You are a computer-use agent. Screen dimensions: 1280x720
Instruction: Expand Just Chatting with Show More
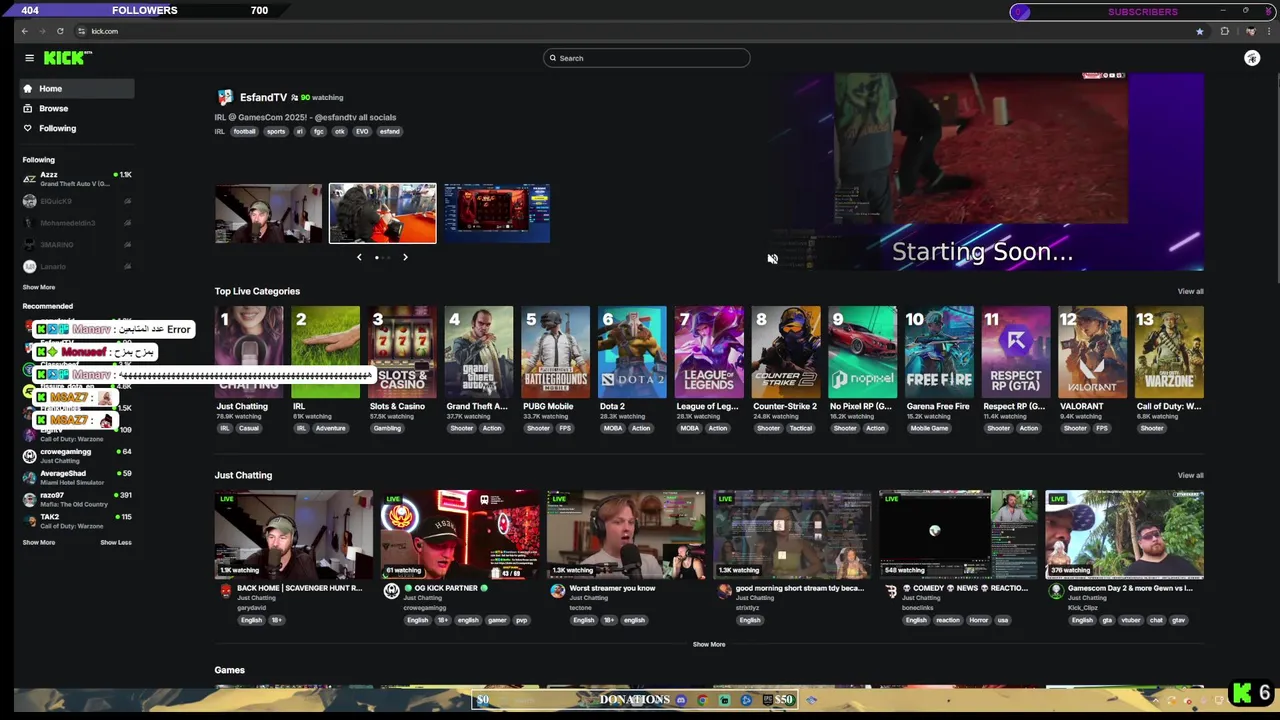click(709, 644)
